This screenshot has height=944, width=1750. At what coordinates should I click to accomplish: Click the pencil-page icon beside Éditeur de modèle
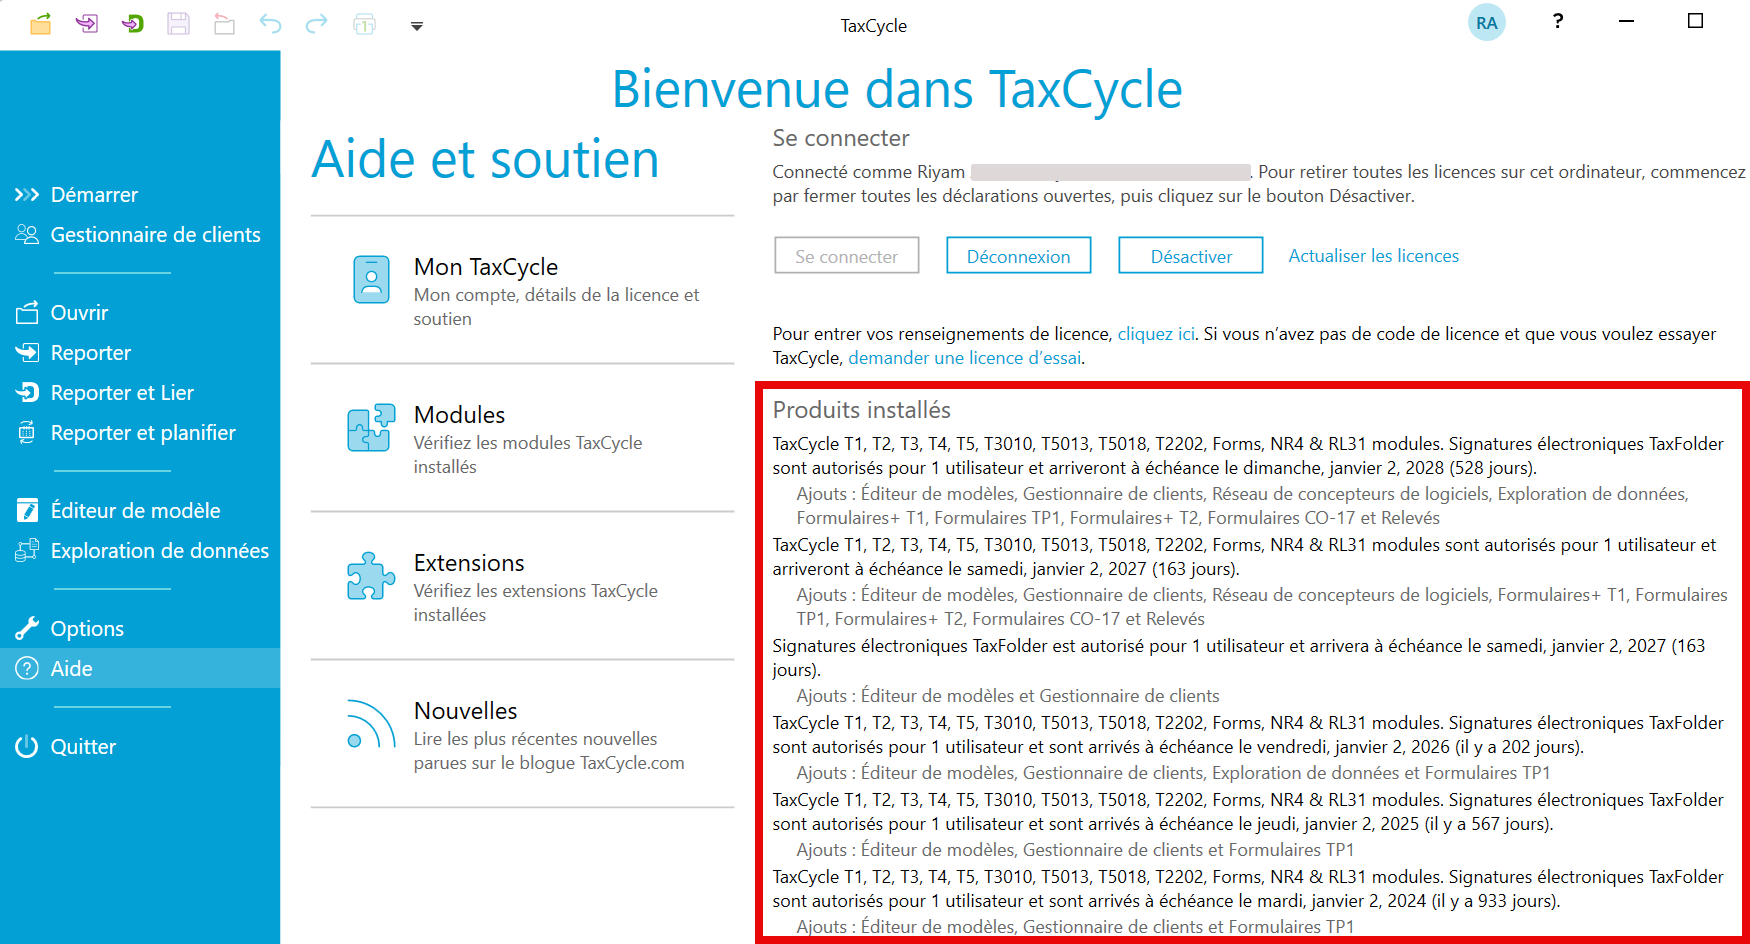27,510
